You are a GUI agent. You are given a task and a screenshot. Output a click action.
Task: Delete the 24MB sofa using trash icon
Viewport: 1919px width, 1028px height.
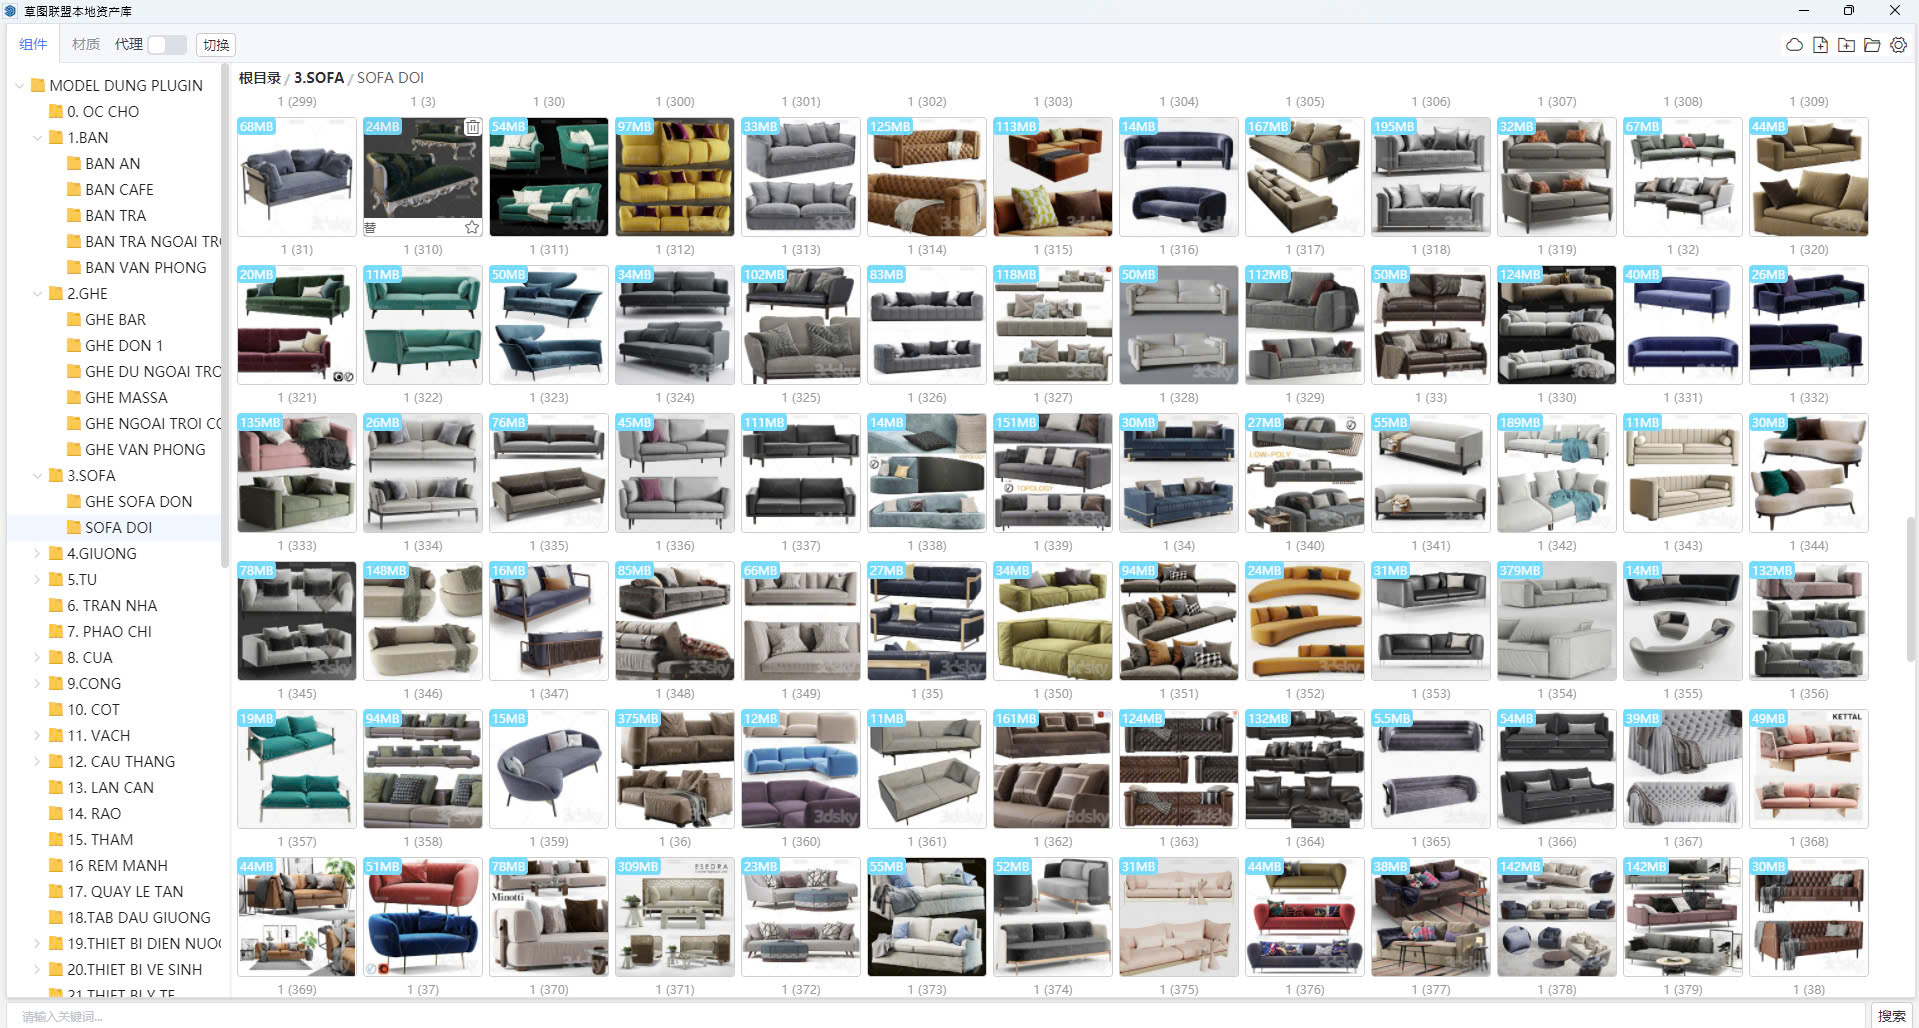472,127
